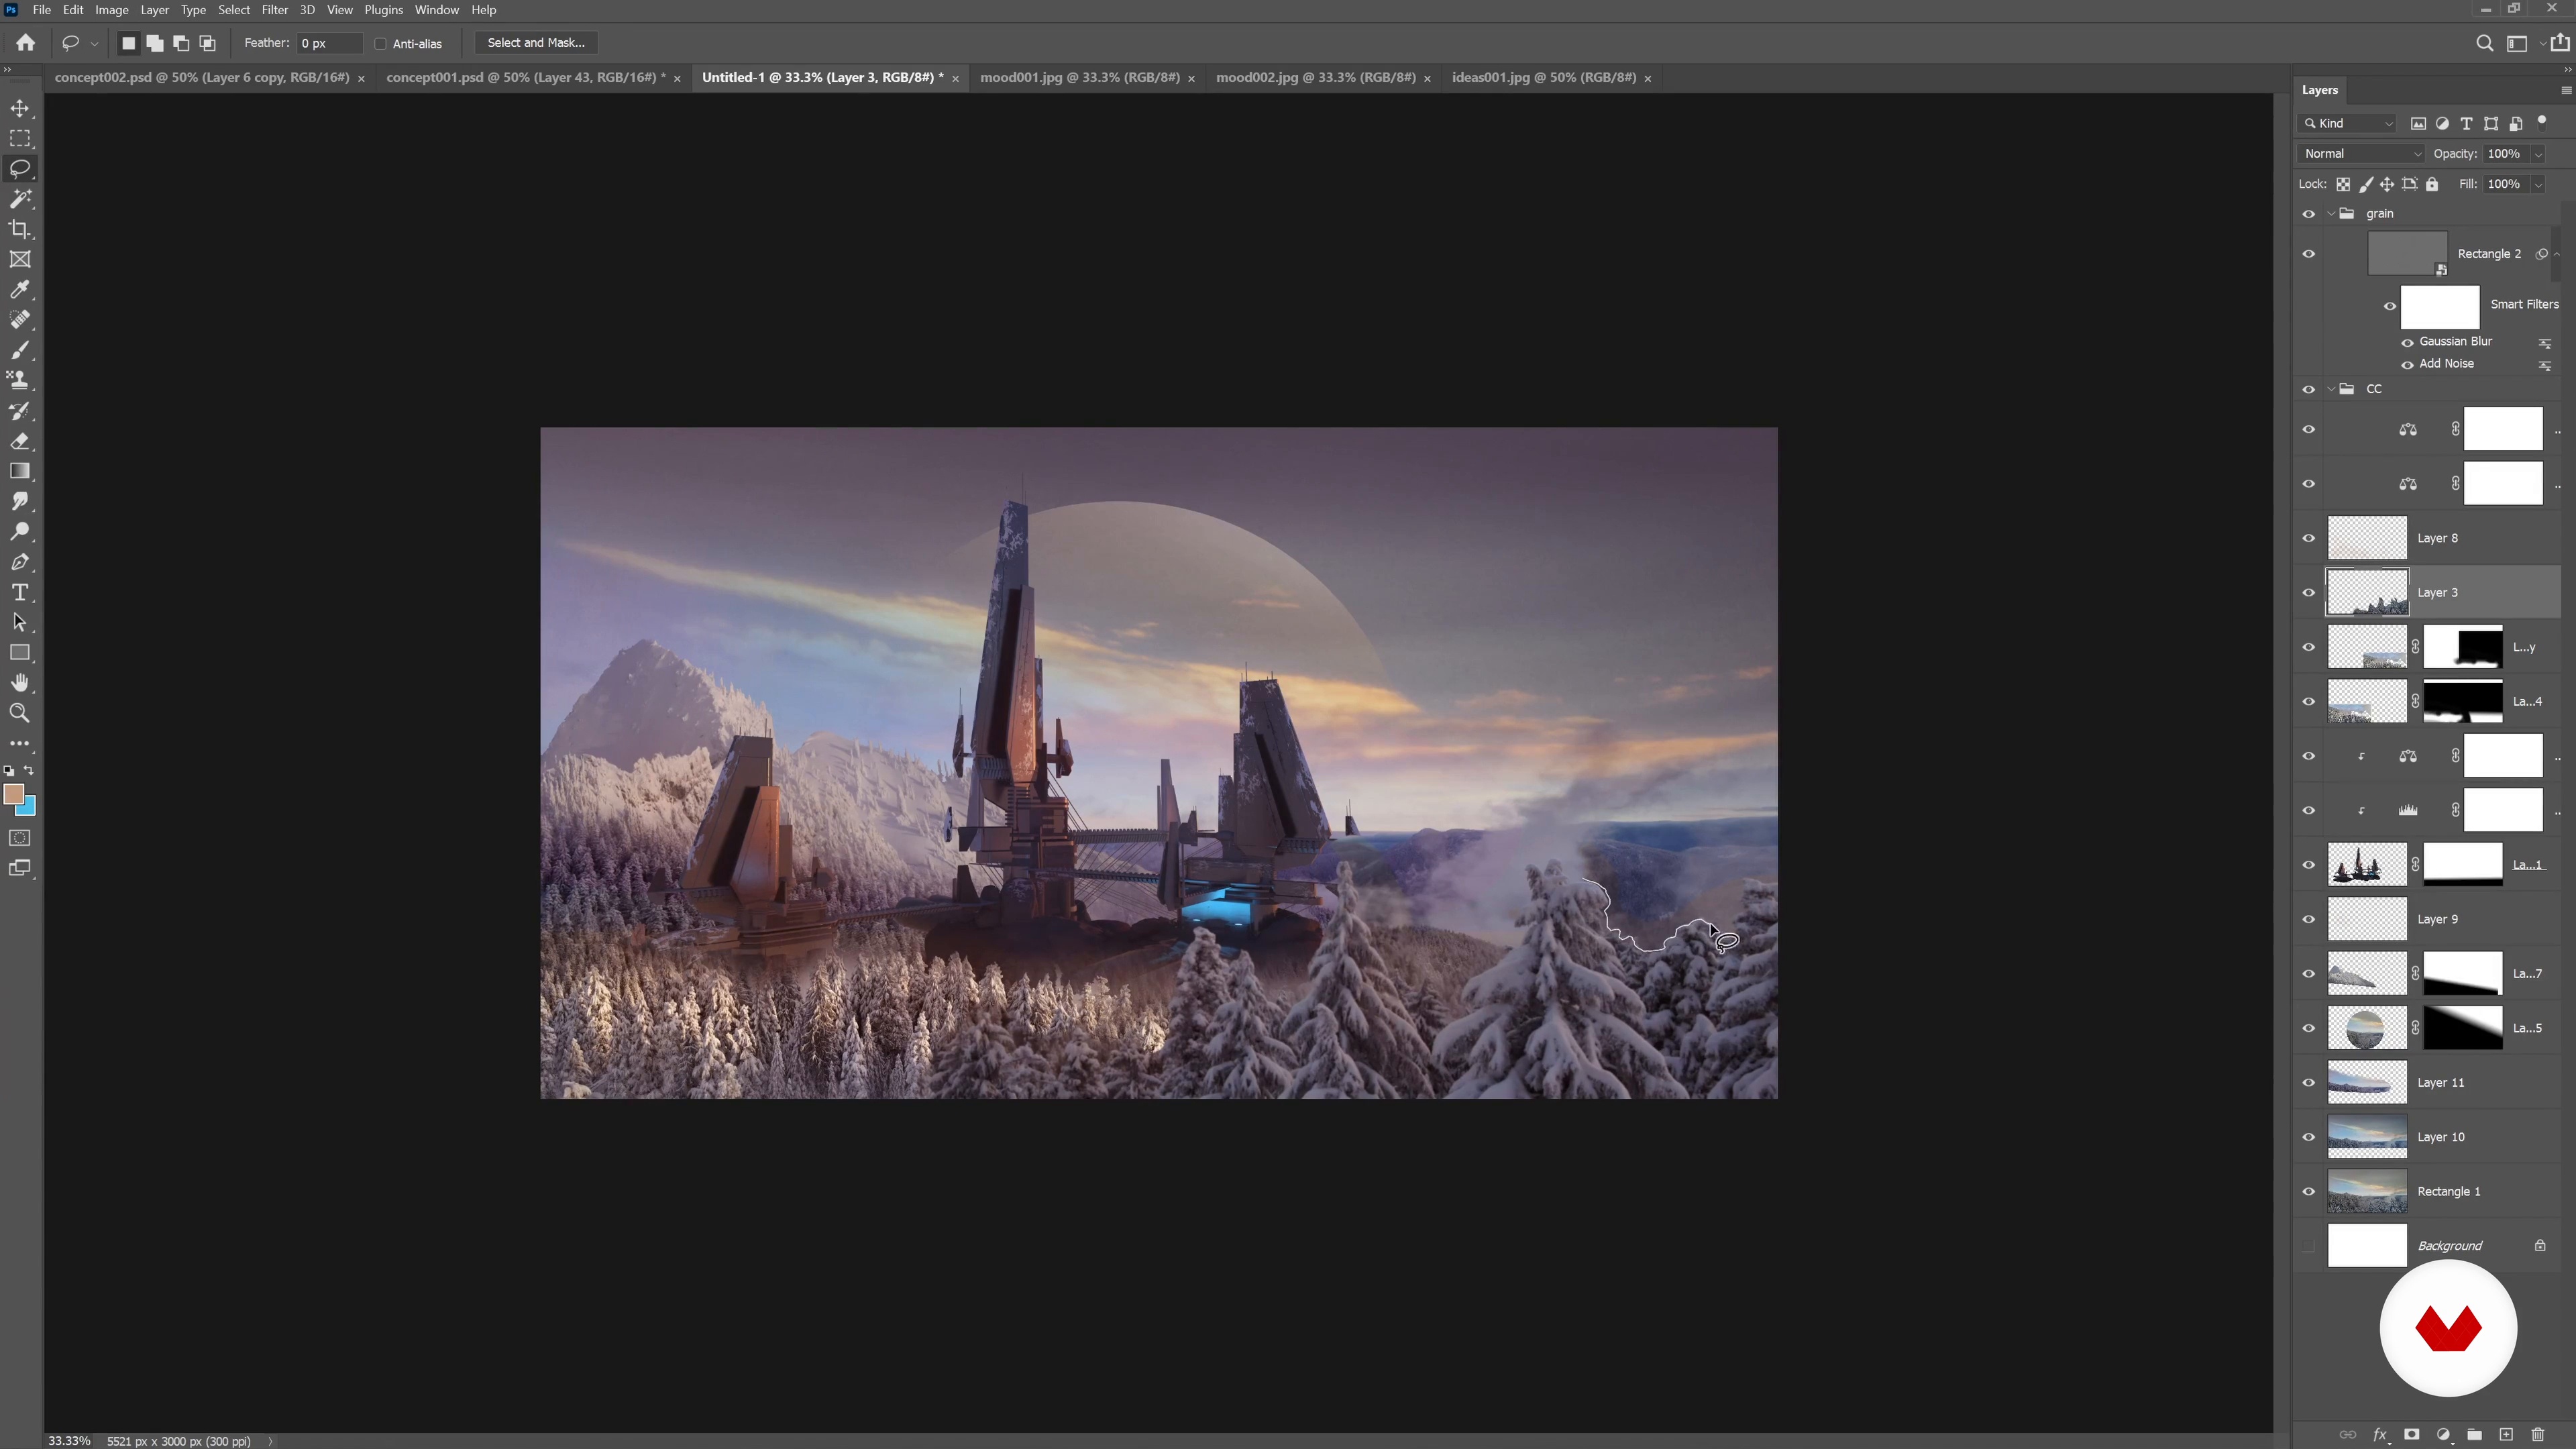
Task: Create a new layer
Action: [2506, 1434]
